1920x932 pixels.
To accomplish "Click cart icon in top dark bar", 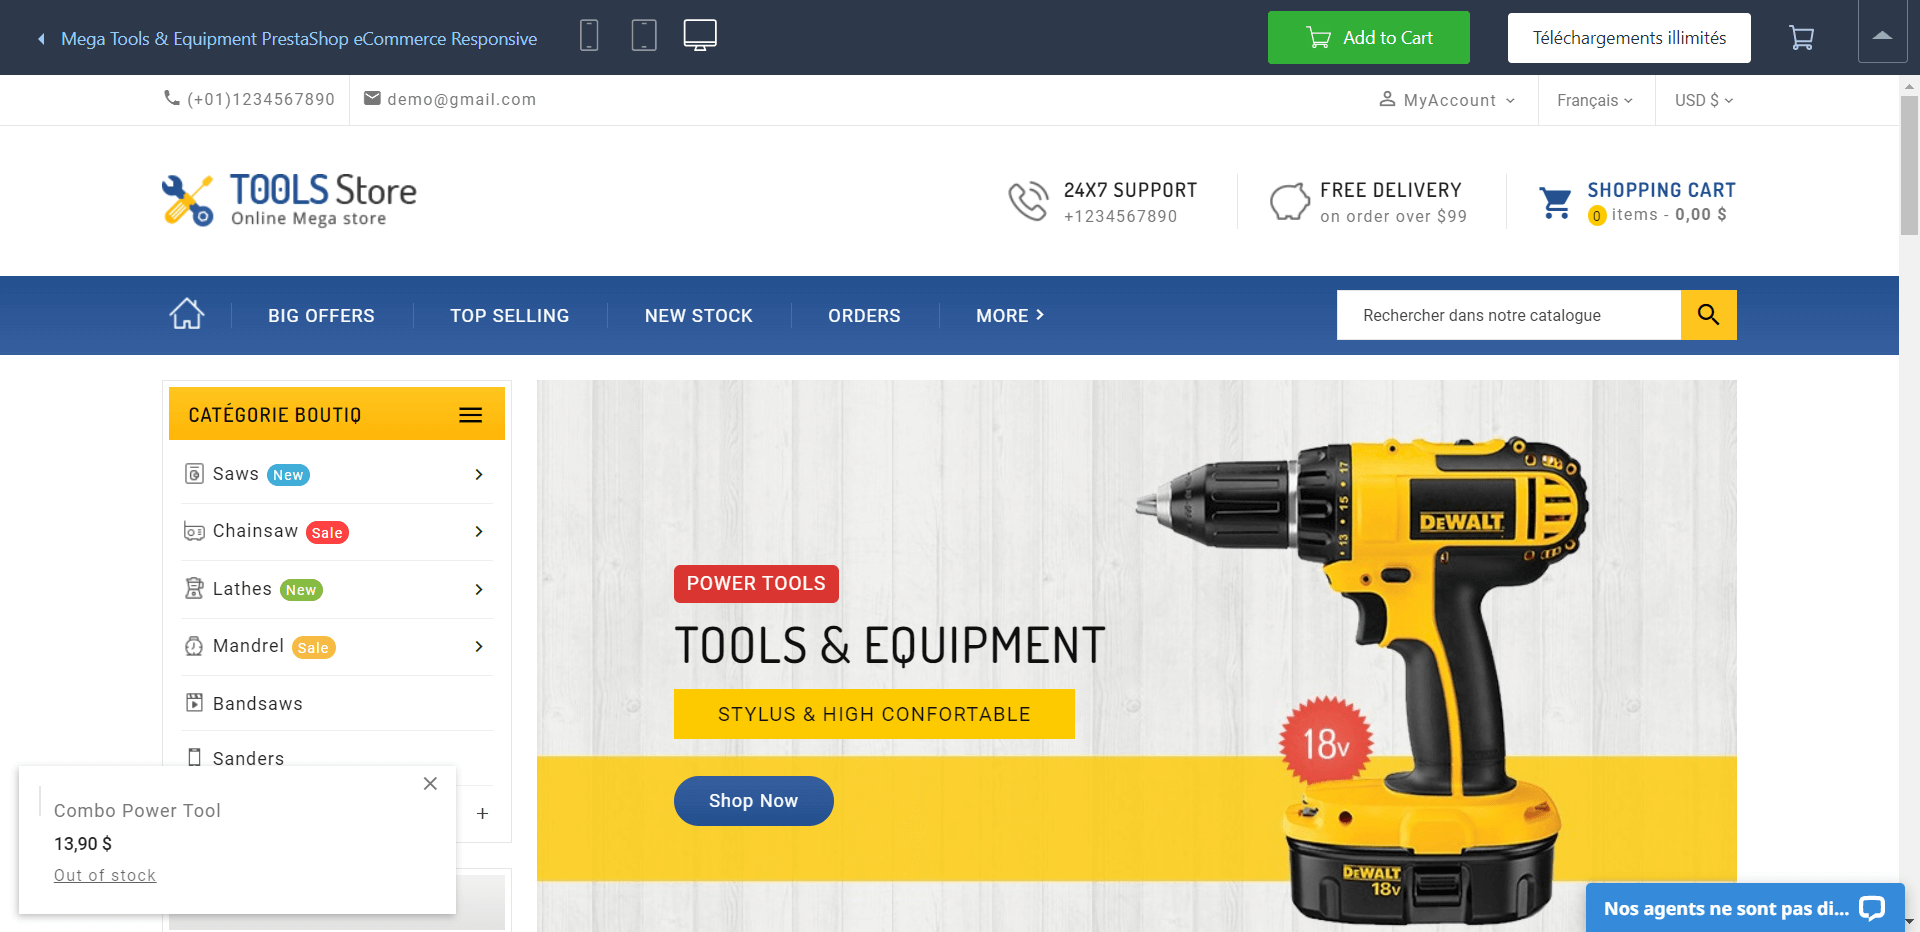I will coord(1801,38).
